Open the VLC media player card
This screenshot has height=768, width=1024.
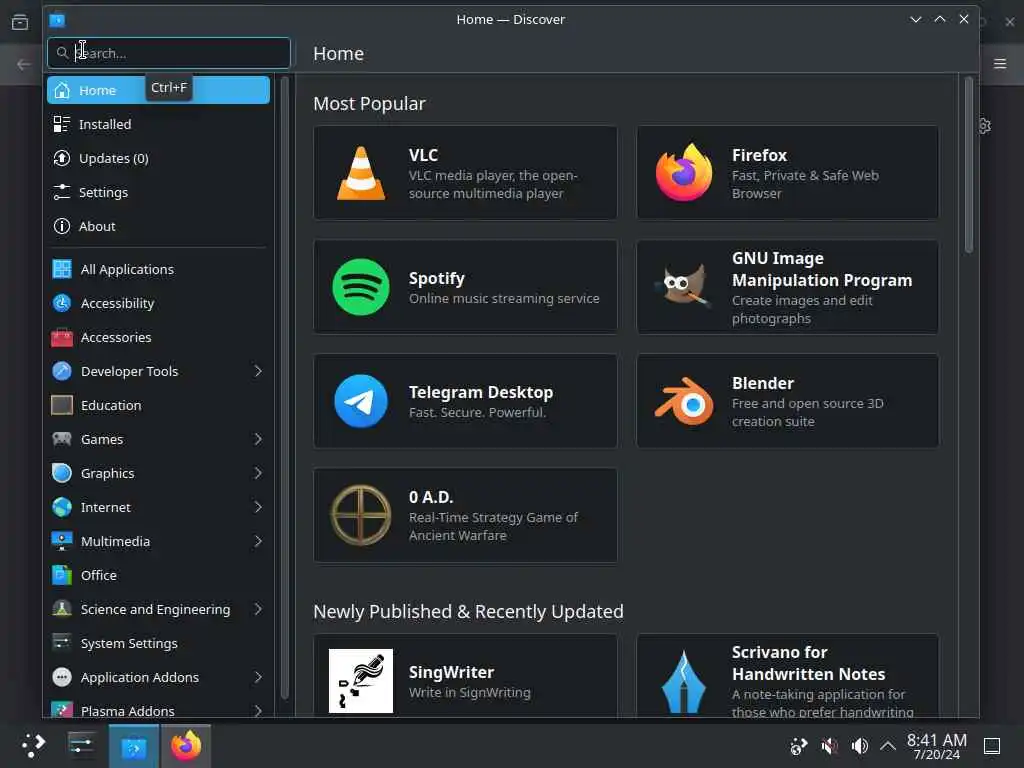point(465,173)
